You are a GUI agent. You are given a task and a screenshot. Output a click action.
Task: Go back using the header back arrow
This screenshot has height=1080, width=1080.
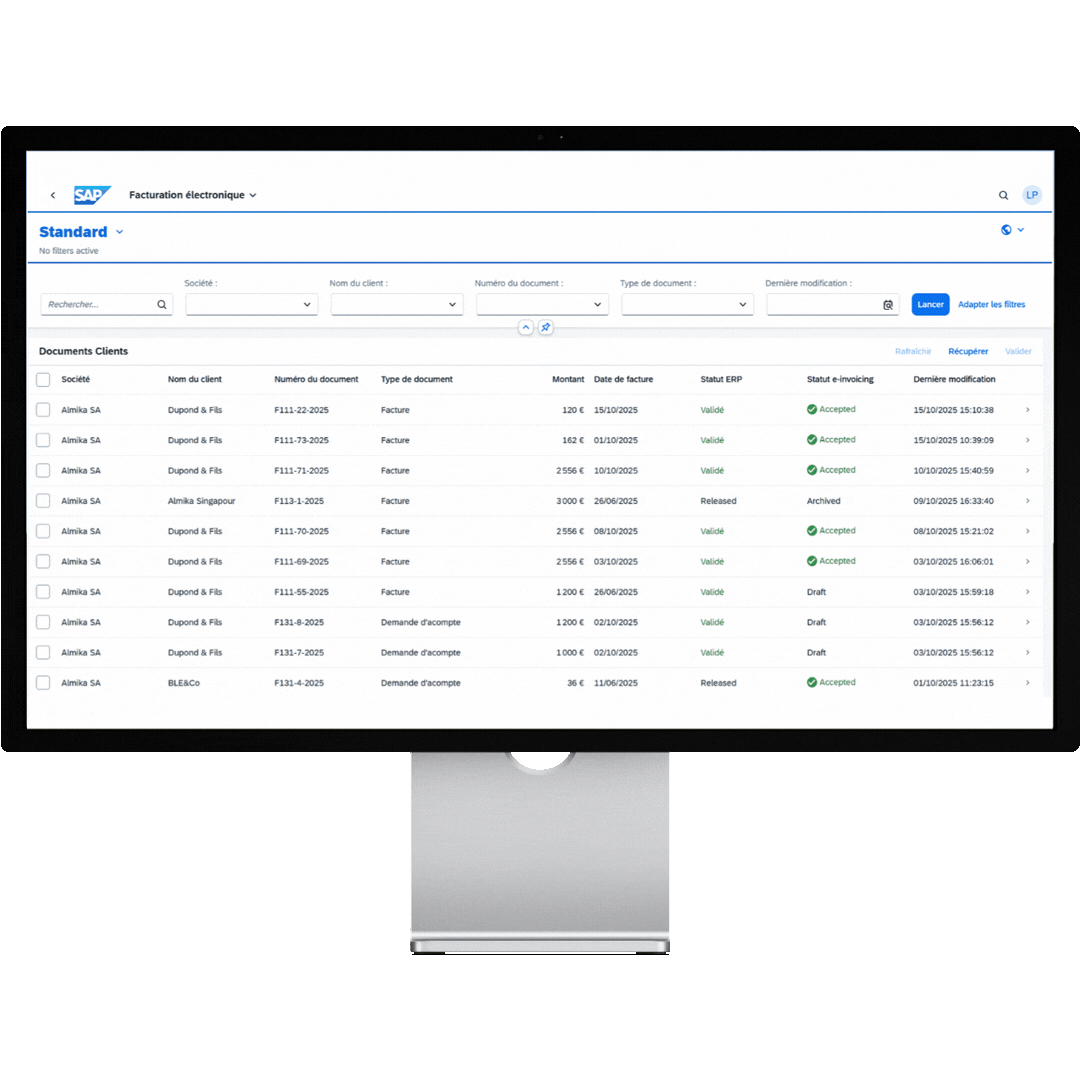coord(53,195)
